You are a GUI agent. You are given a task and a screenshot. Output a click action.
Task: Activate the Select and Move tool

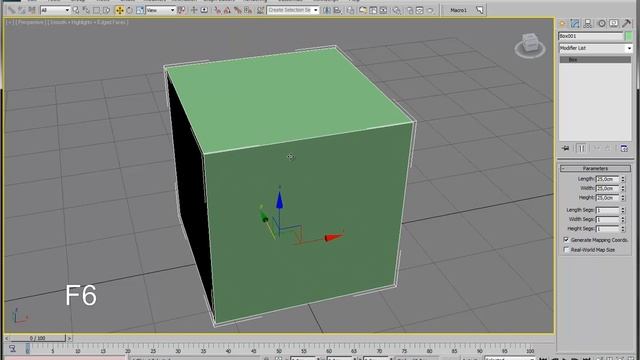[x=119, y=10]
